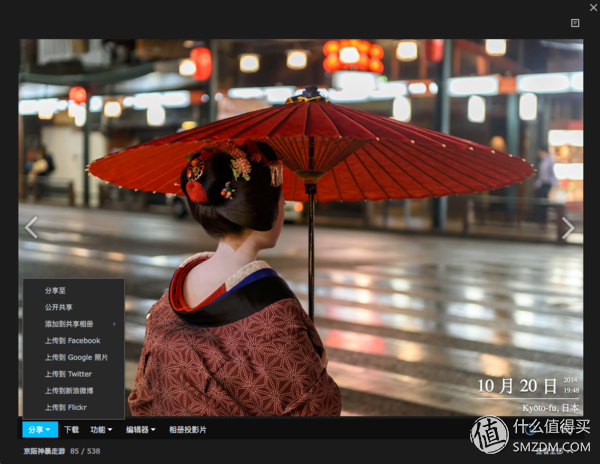600x464 pixels.
Task: Choose 上传到 Google 照片
Action: [x=76, y=357]
